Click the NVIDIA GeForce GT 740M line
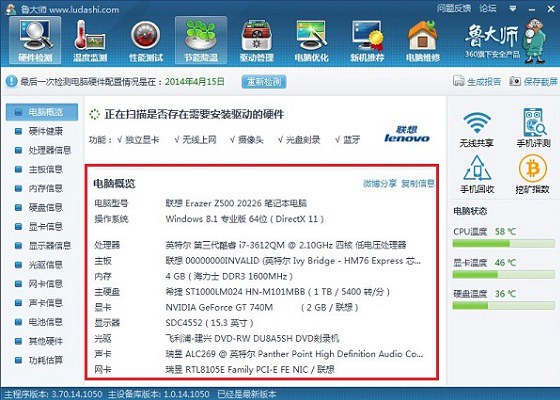The width and height of the screenshot is (560, 400). pos(262,308)
